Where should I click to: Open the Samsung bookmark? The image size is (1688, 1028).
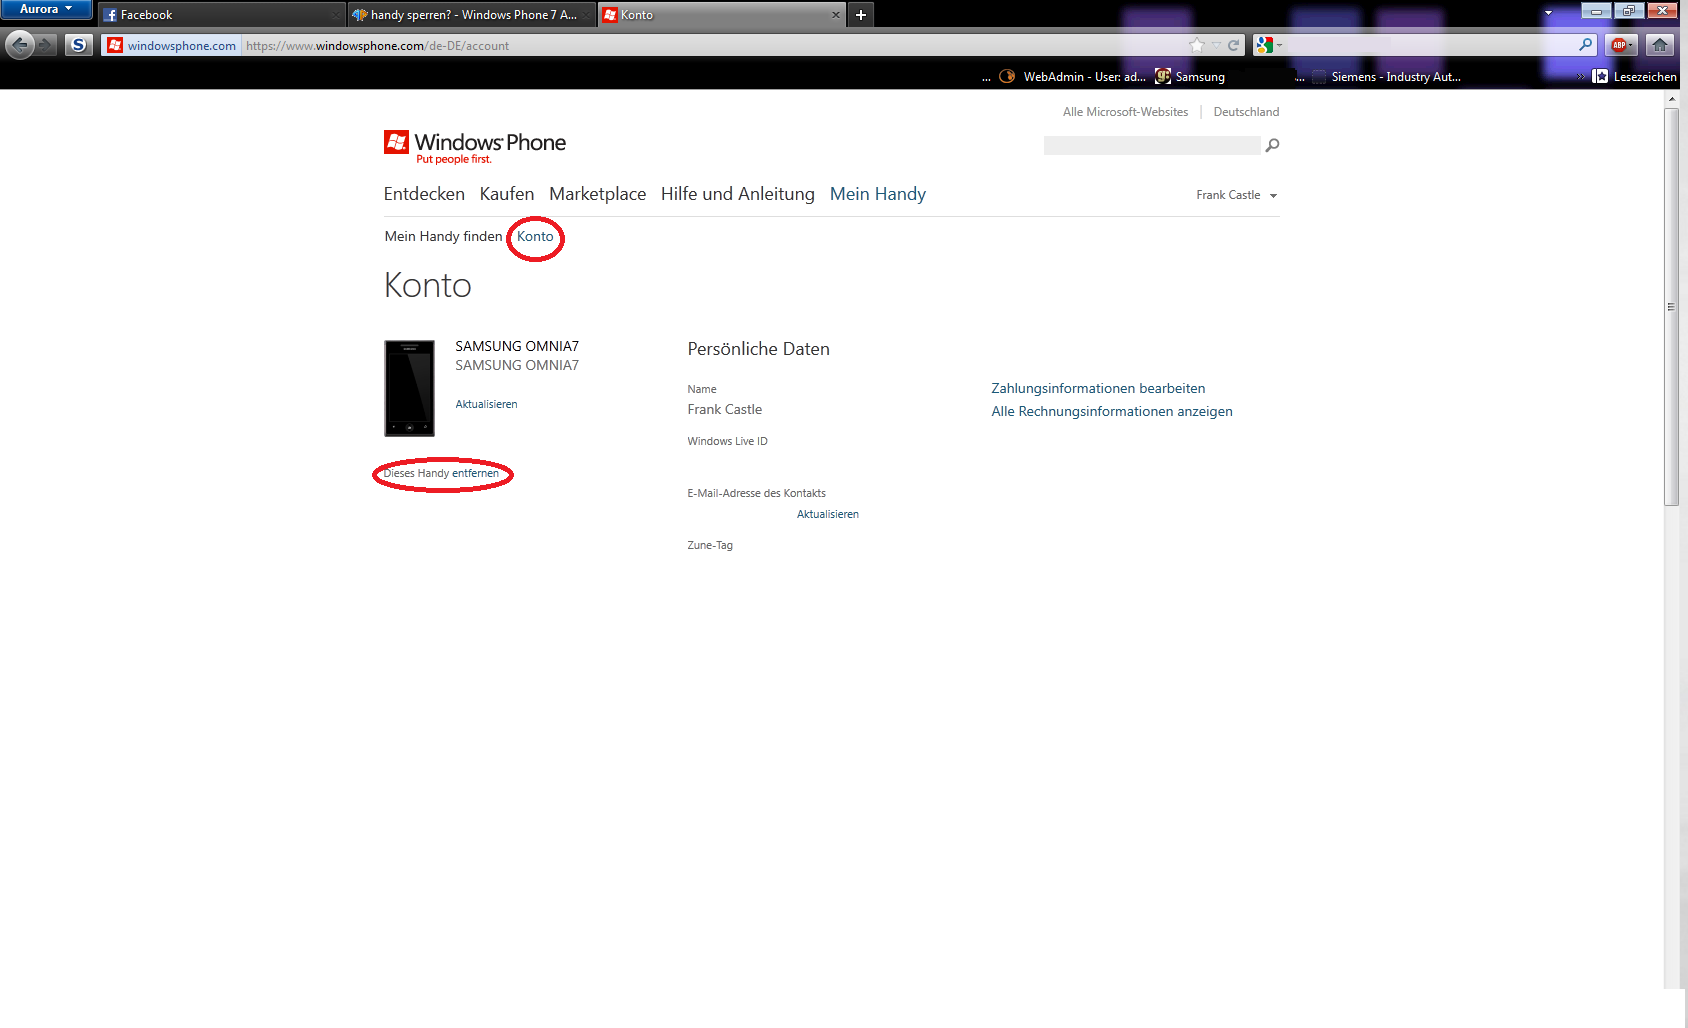1190,76
